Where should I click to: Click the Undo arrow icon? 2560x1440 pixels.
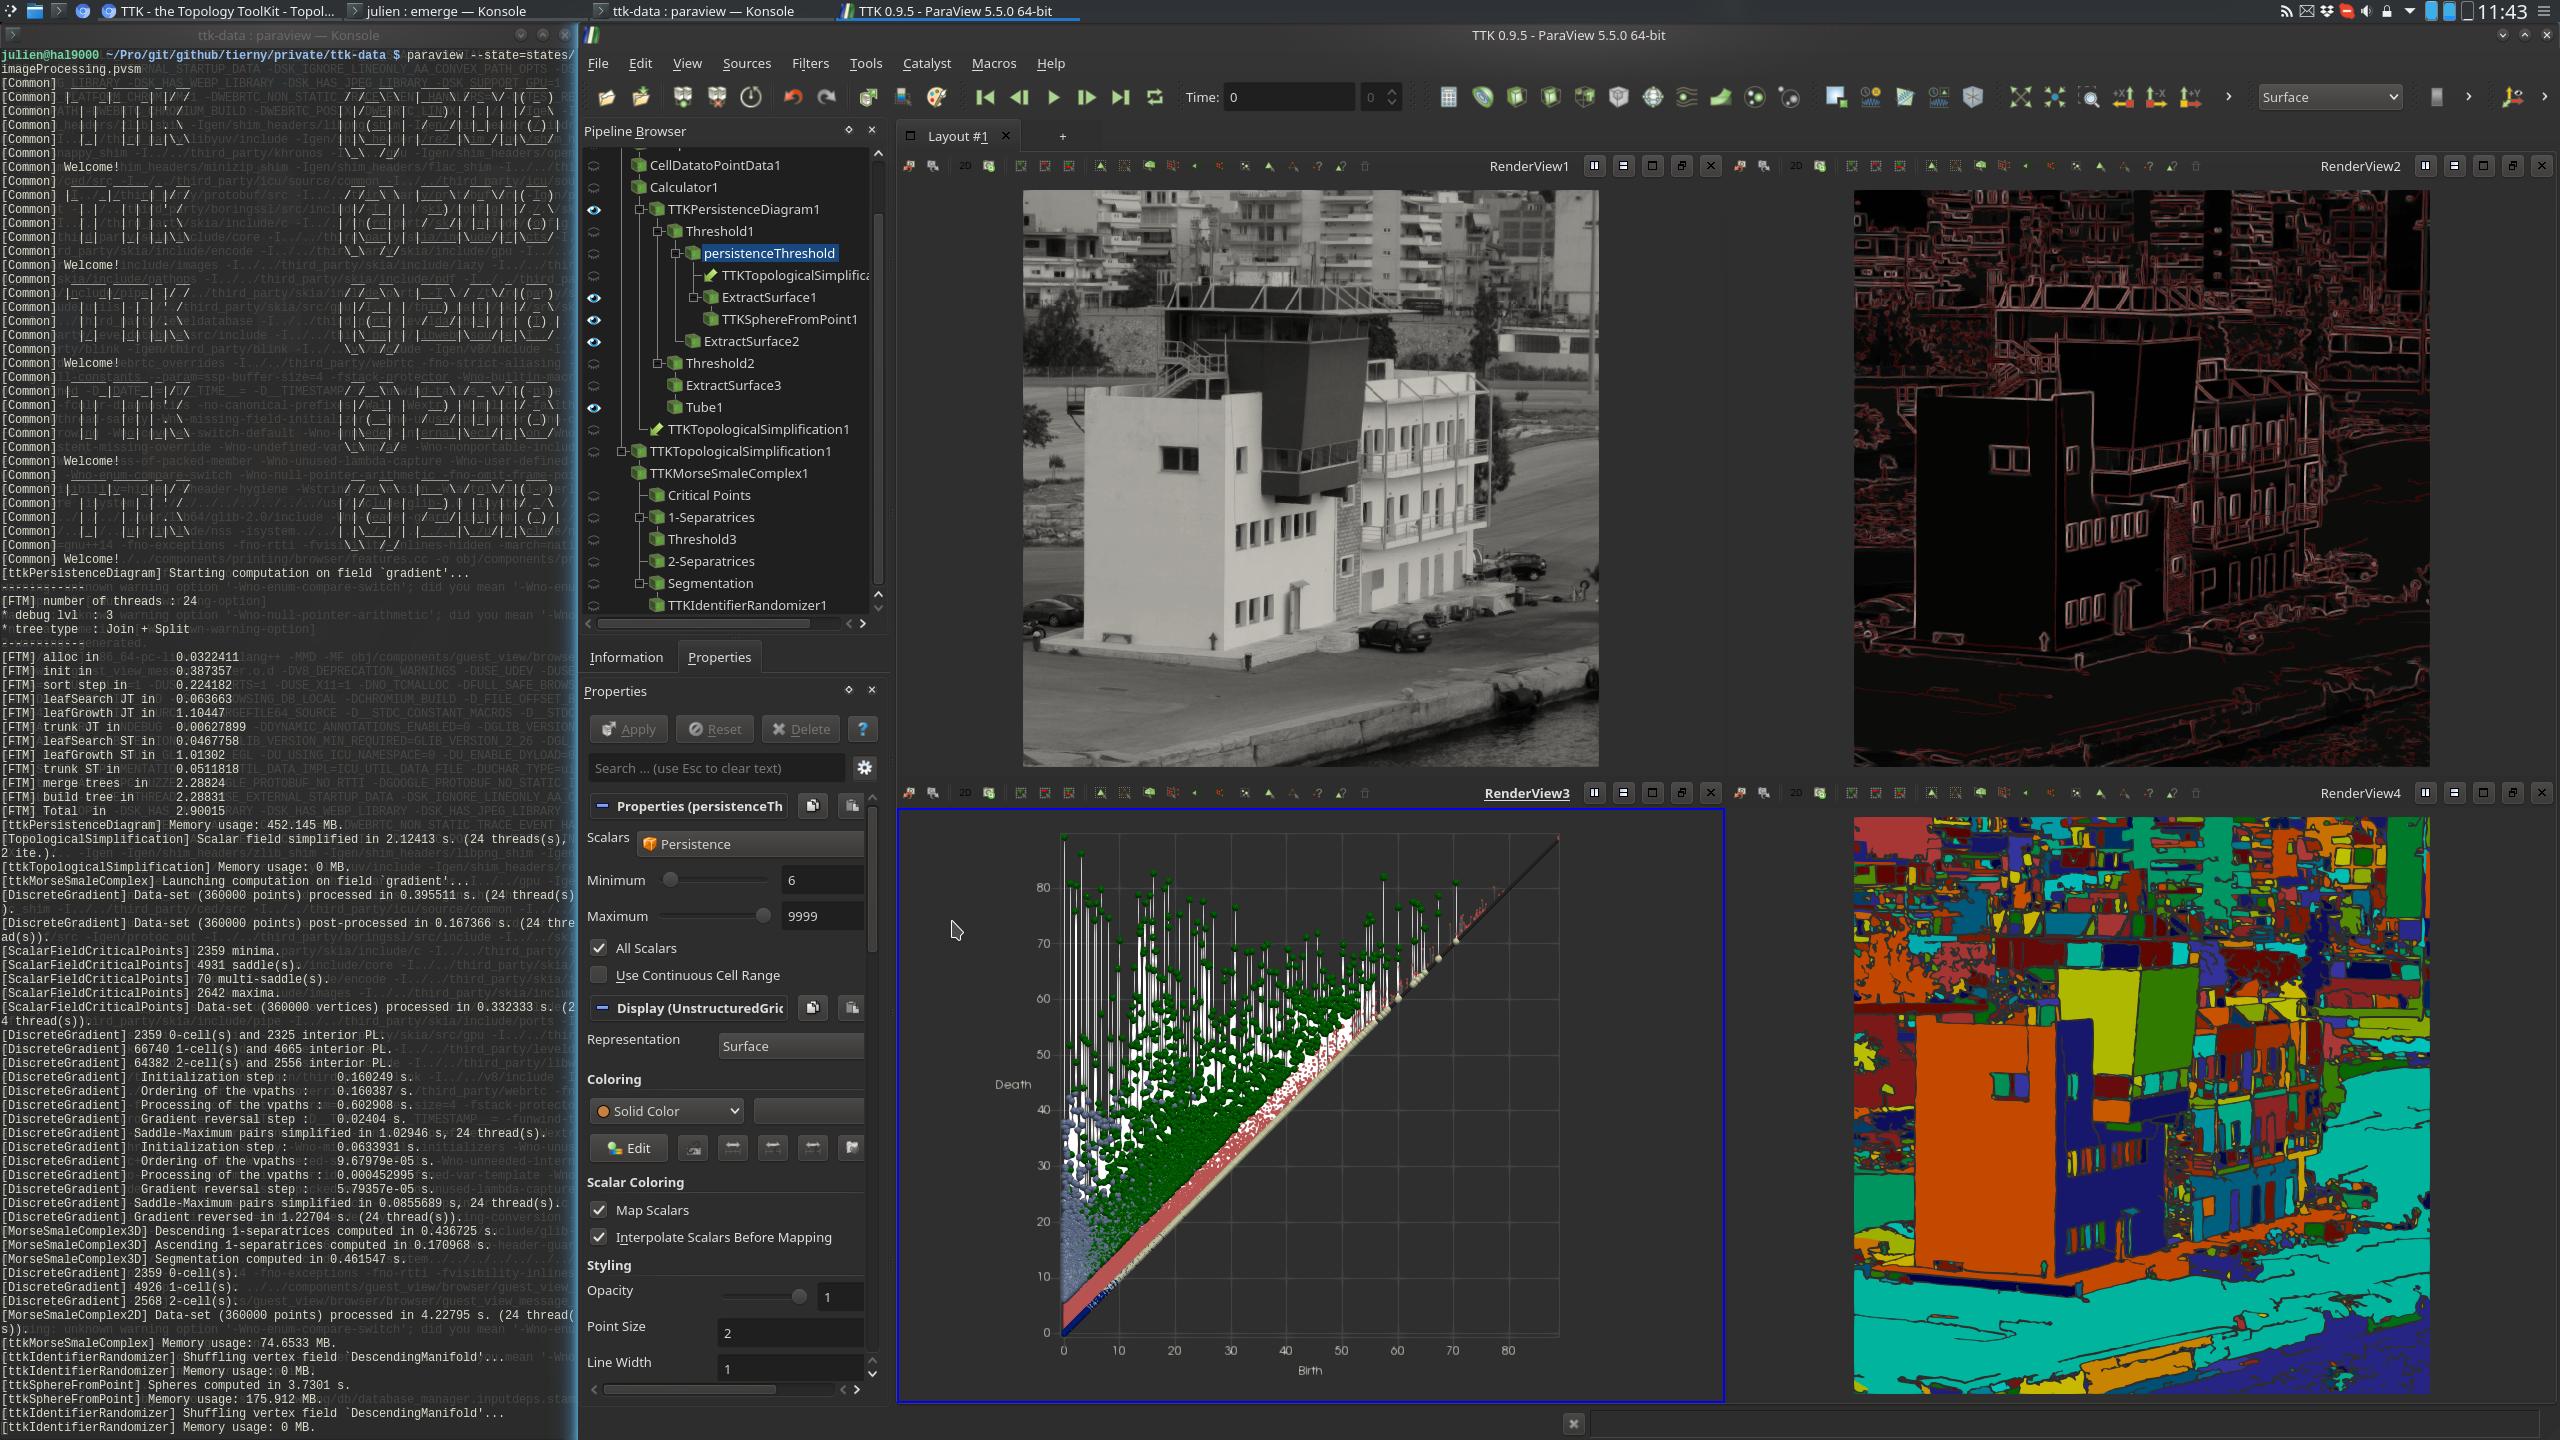(793, 97)
